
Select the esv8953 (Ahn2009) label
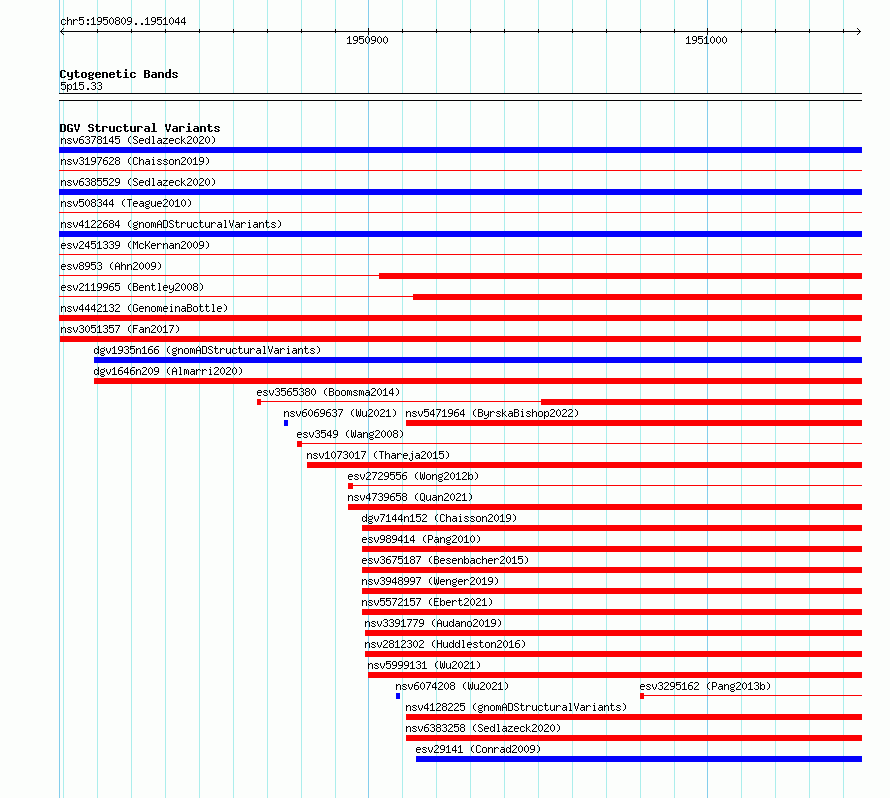pyautogui.click(x=111, y=266)
